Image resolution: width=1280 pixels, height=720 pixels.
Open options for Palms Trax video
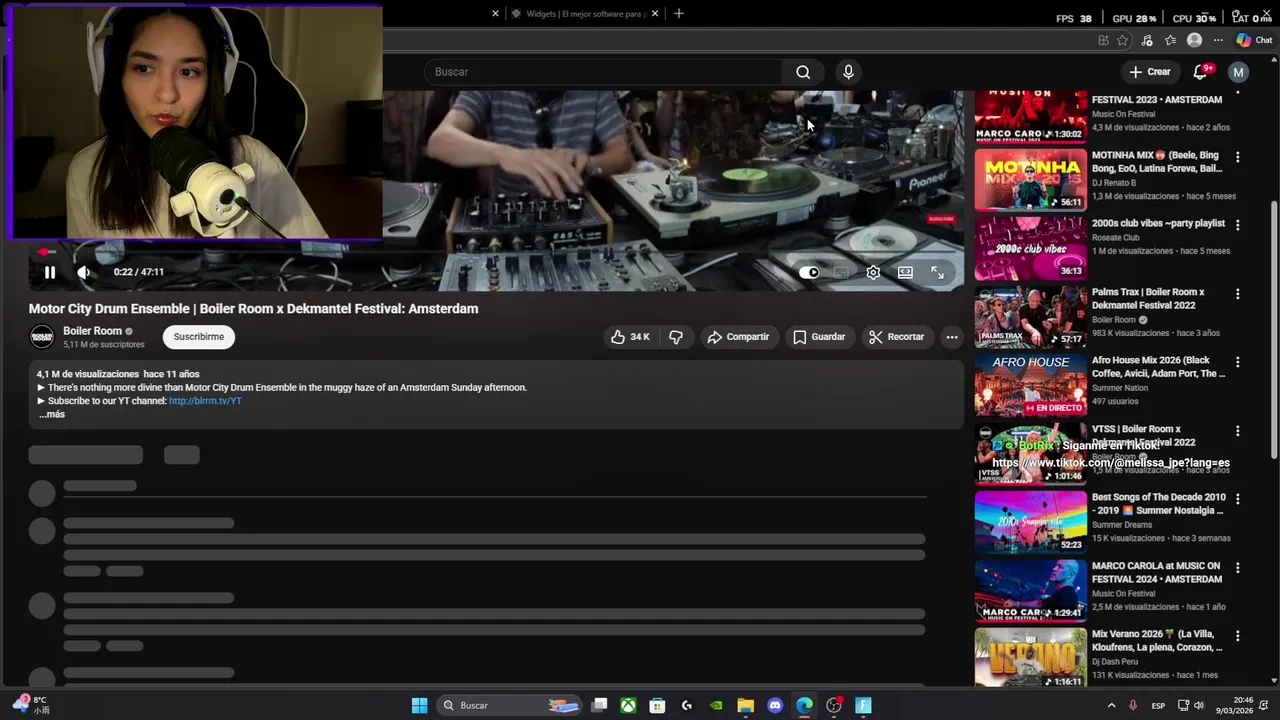pos(1237,294)
